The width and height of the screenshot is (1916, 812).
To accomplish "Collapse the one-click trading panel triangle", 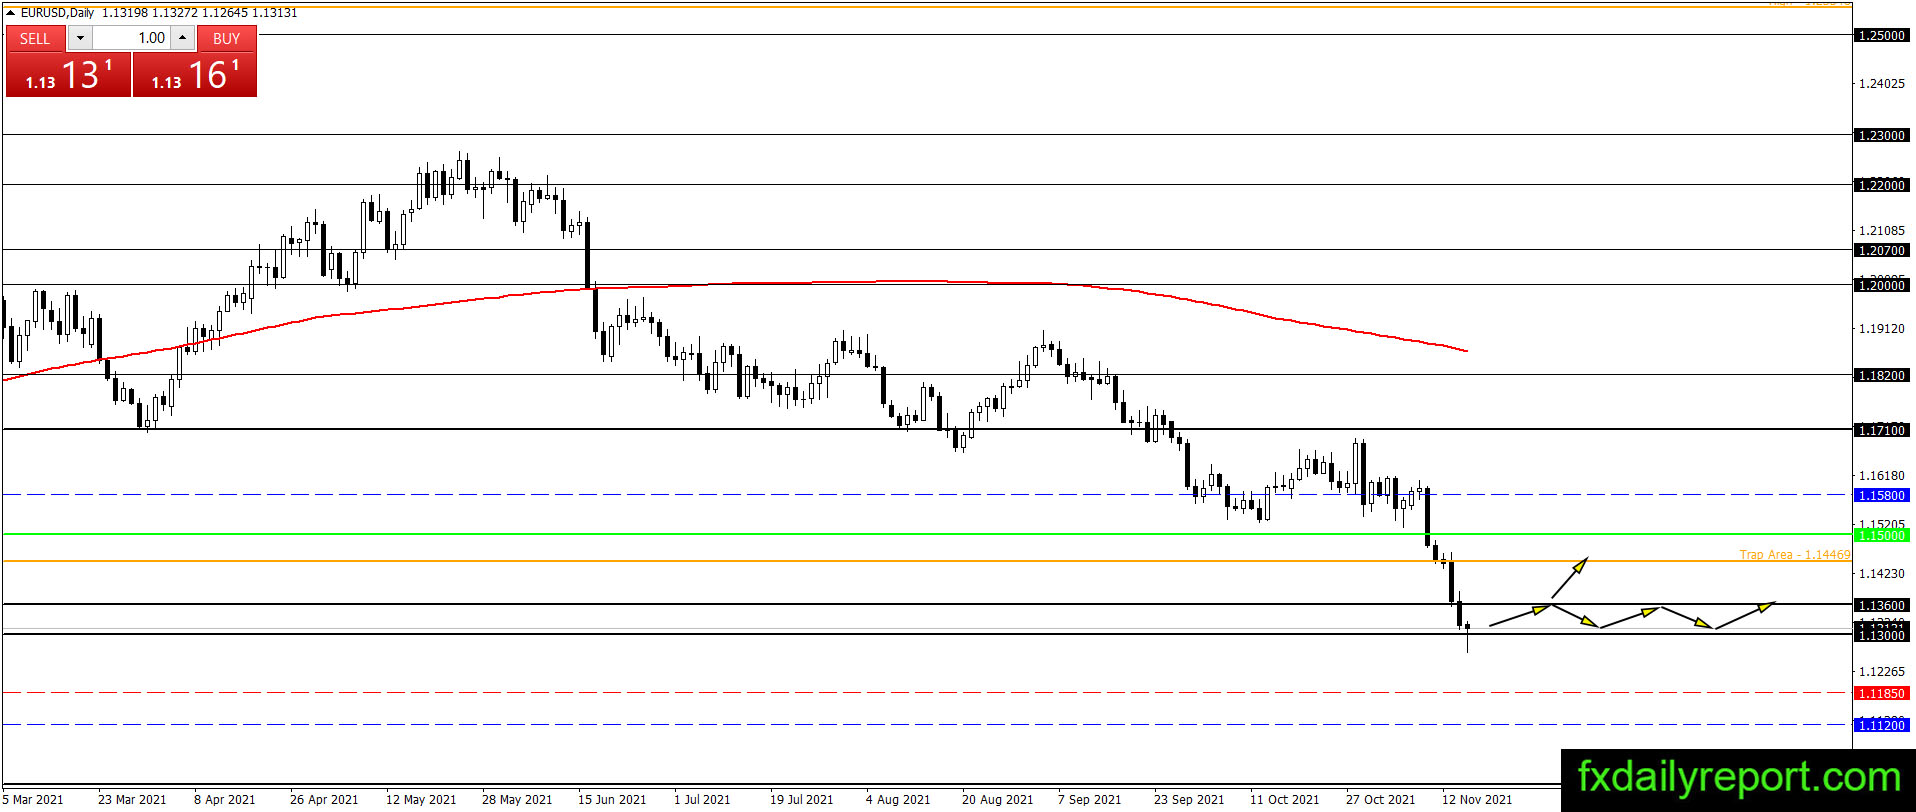I will [x=10, y=13].
